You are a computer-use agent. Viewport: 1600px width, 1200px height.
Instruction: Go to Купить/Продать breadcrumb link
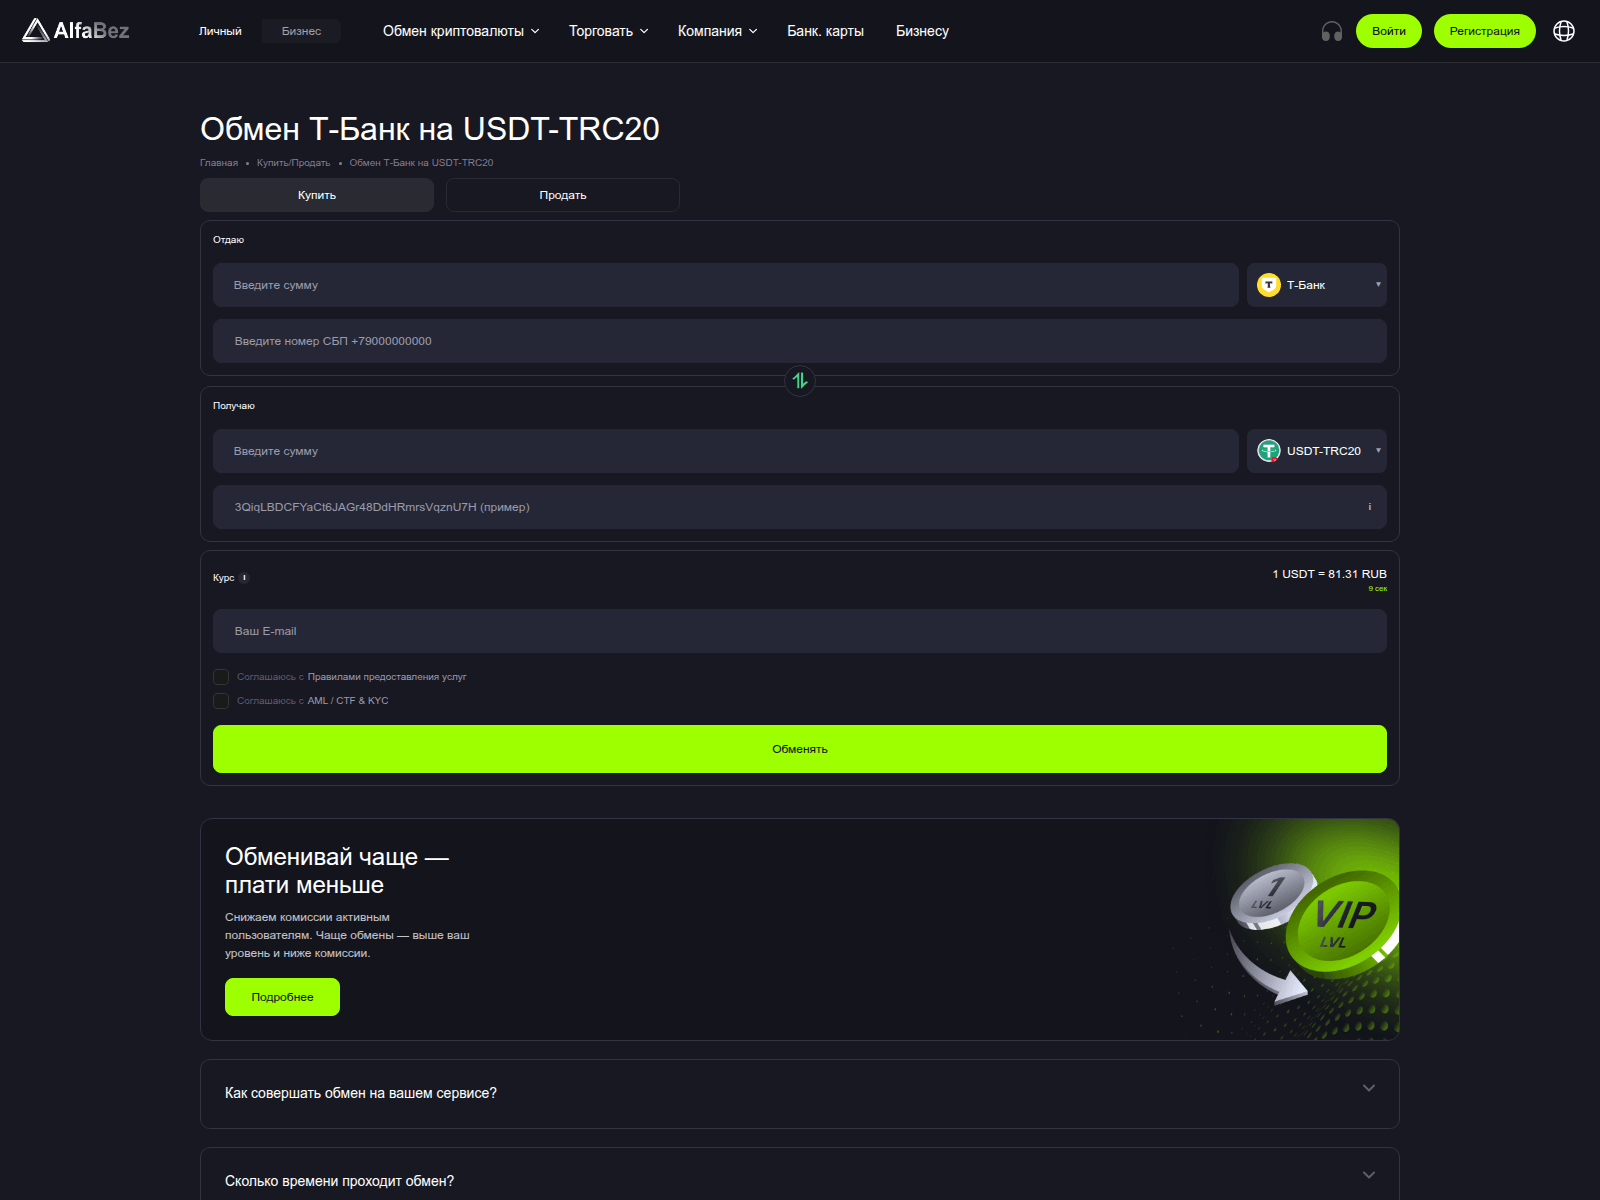(x=293, y=163)
